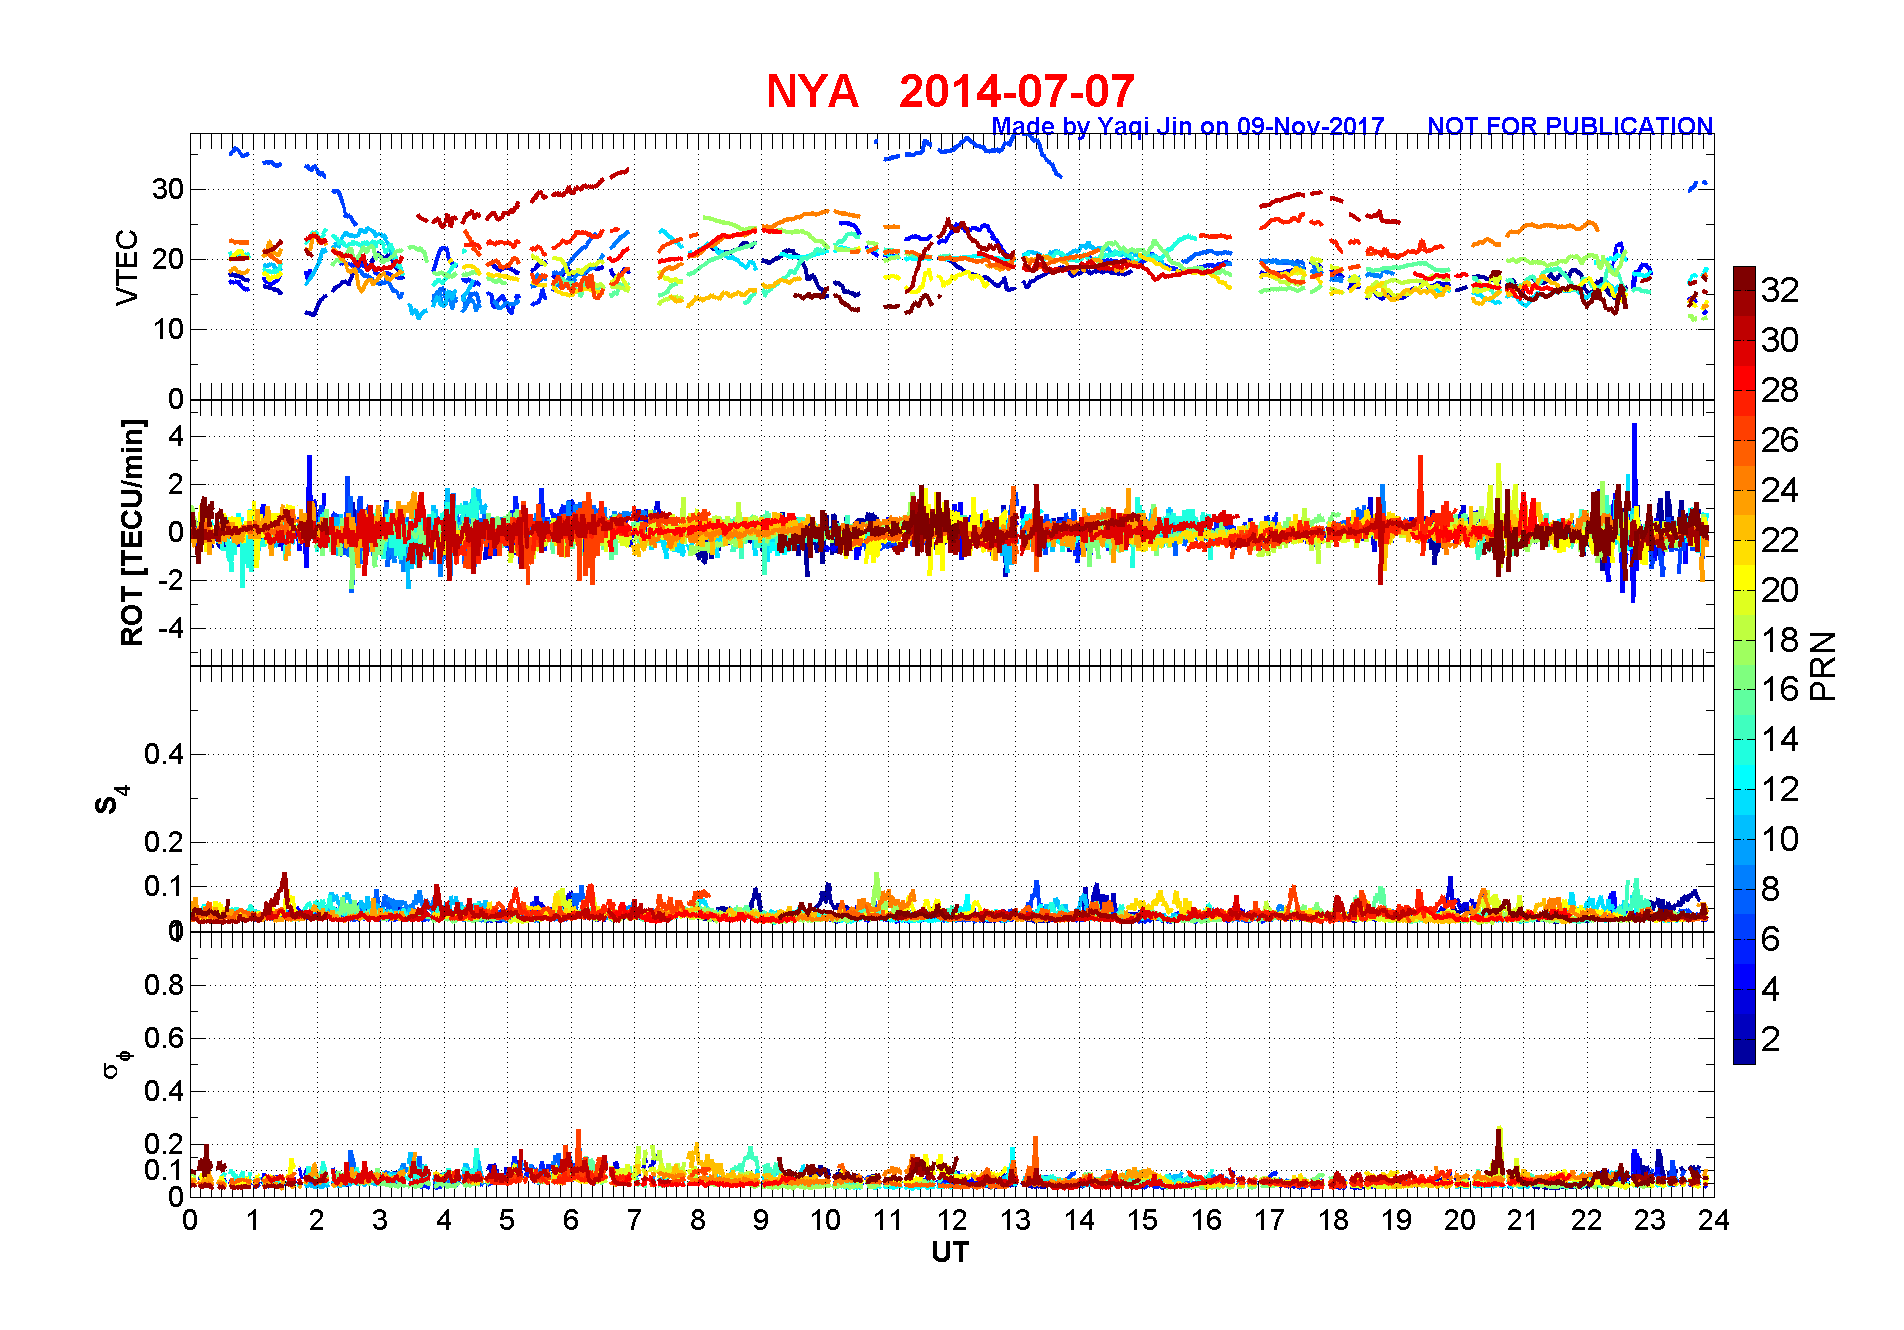This screenshot has width=1904, height=1330.
Task: Click x-axis tick label 18
Action: tap(1333, 1219)
